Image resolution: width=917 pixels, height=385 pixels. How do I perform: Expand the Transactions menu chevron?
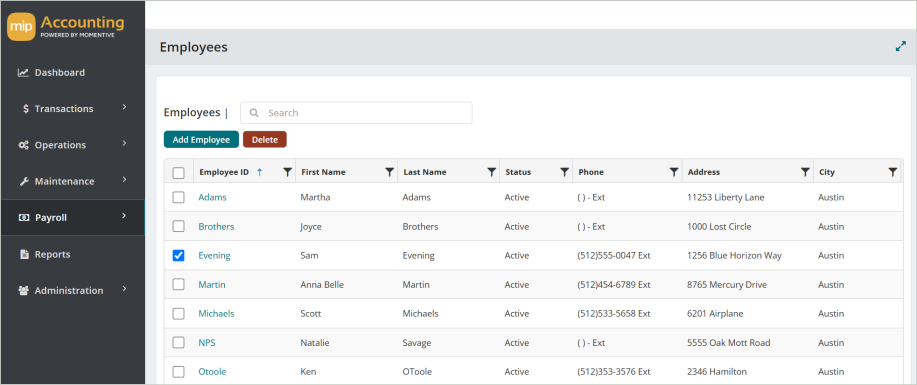pos(124,108)
